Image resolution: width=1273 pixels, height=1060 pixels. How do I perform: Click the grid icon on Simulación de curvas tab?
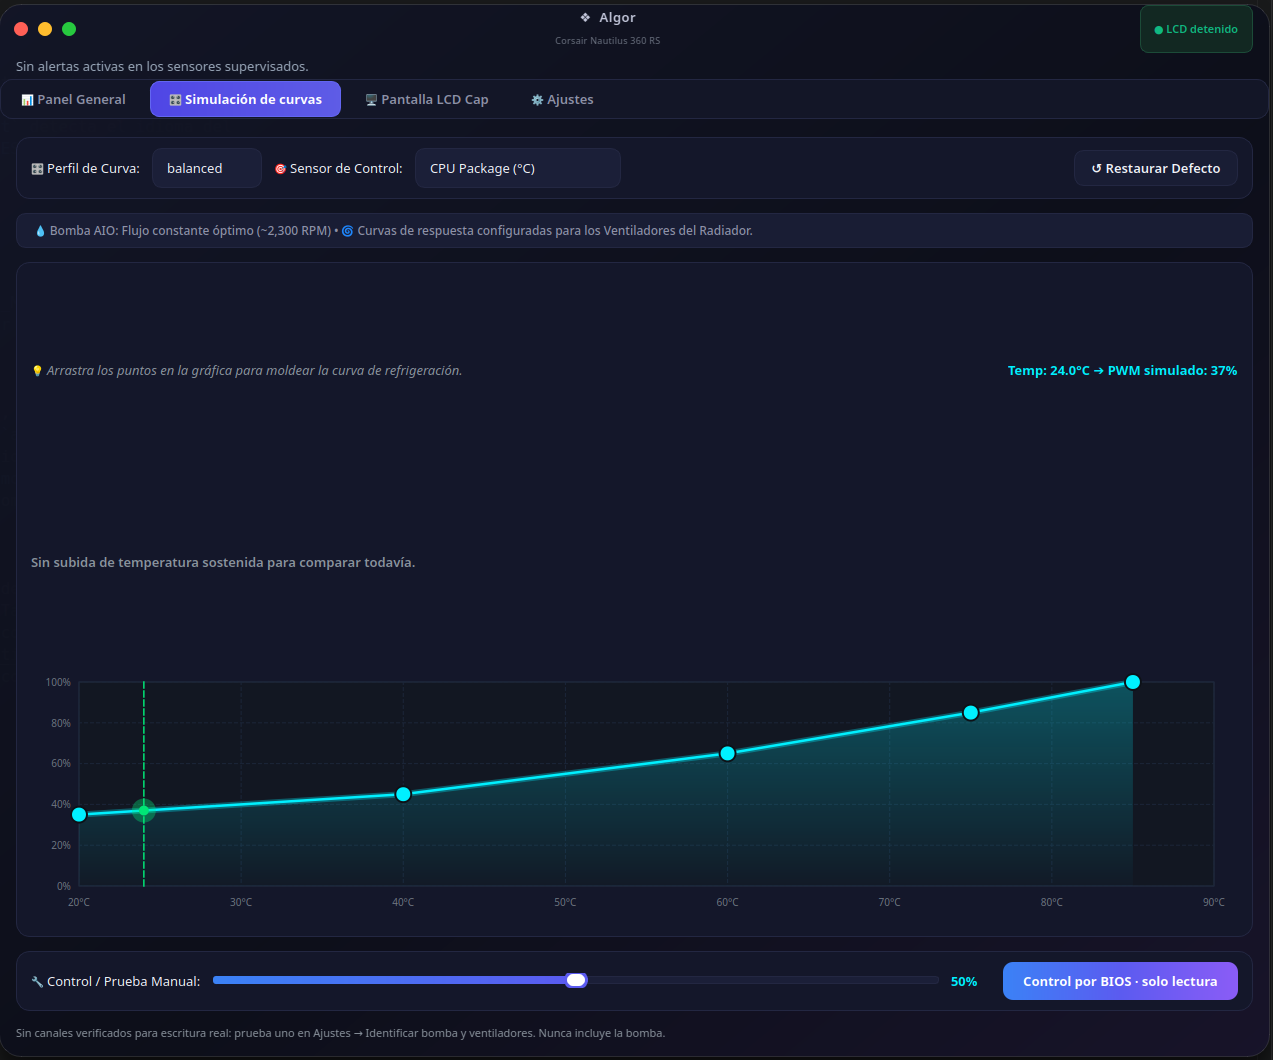pyautogui.click(x=175, y=100)
